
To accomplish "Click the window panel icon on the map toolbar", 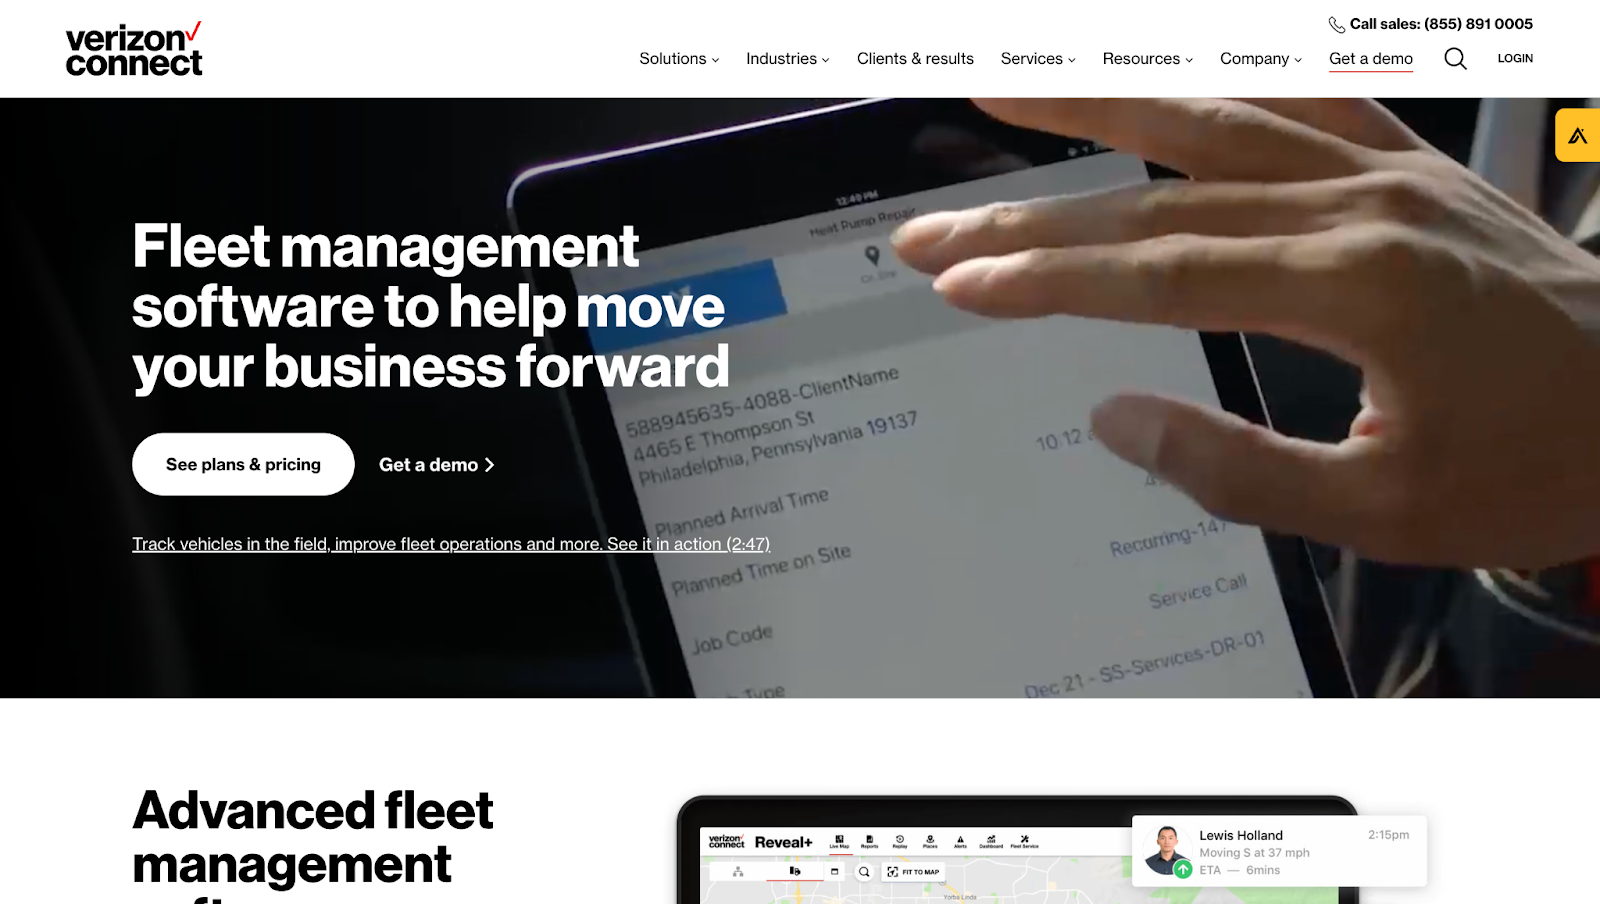I will (x=834, y=872).
